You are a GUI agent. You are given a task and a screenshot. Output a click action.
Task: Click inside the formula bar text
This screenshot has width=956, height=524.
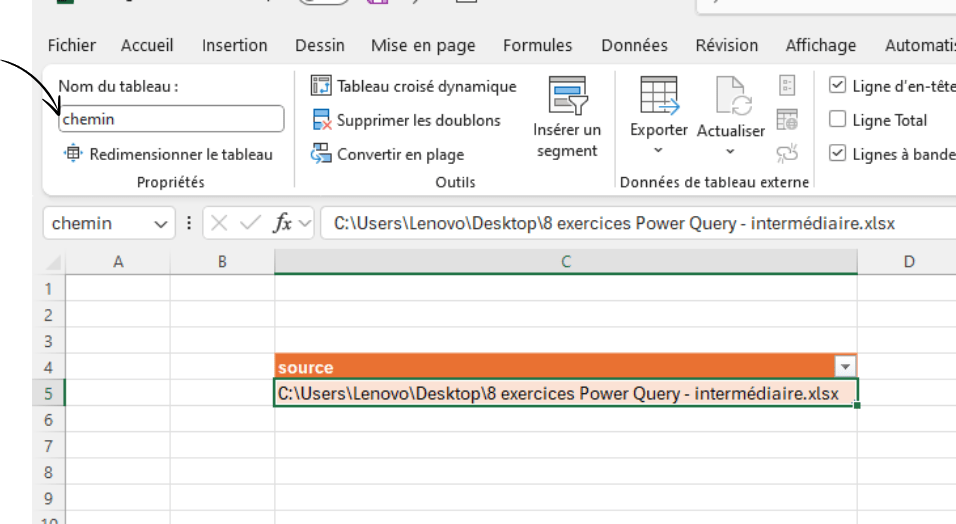tap(614, 223)
